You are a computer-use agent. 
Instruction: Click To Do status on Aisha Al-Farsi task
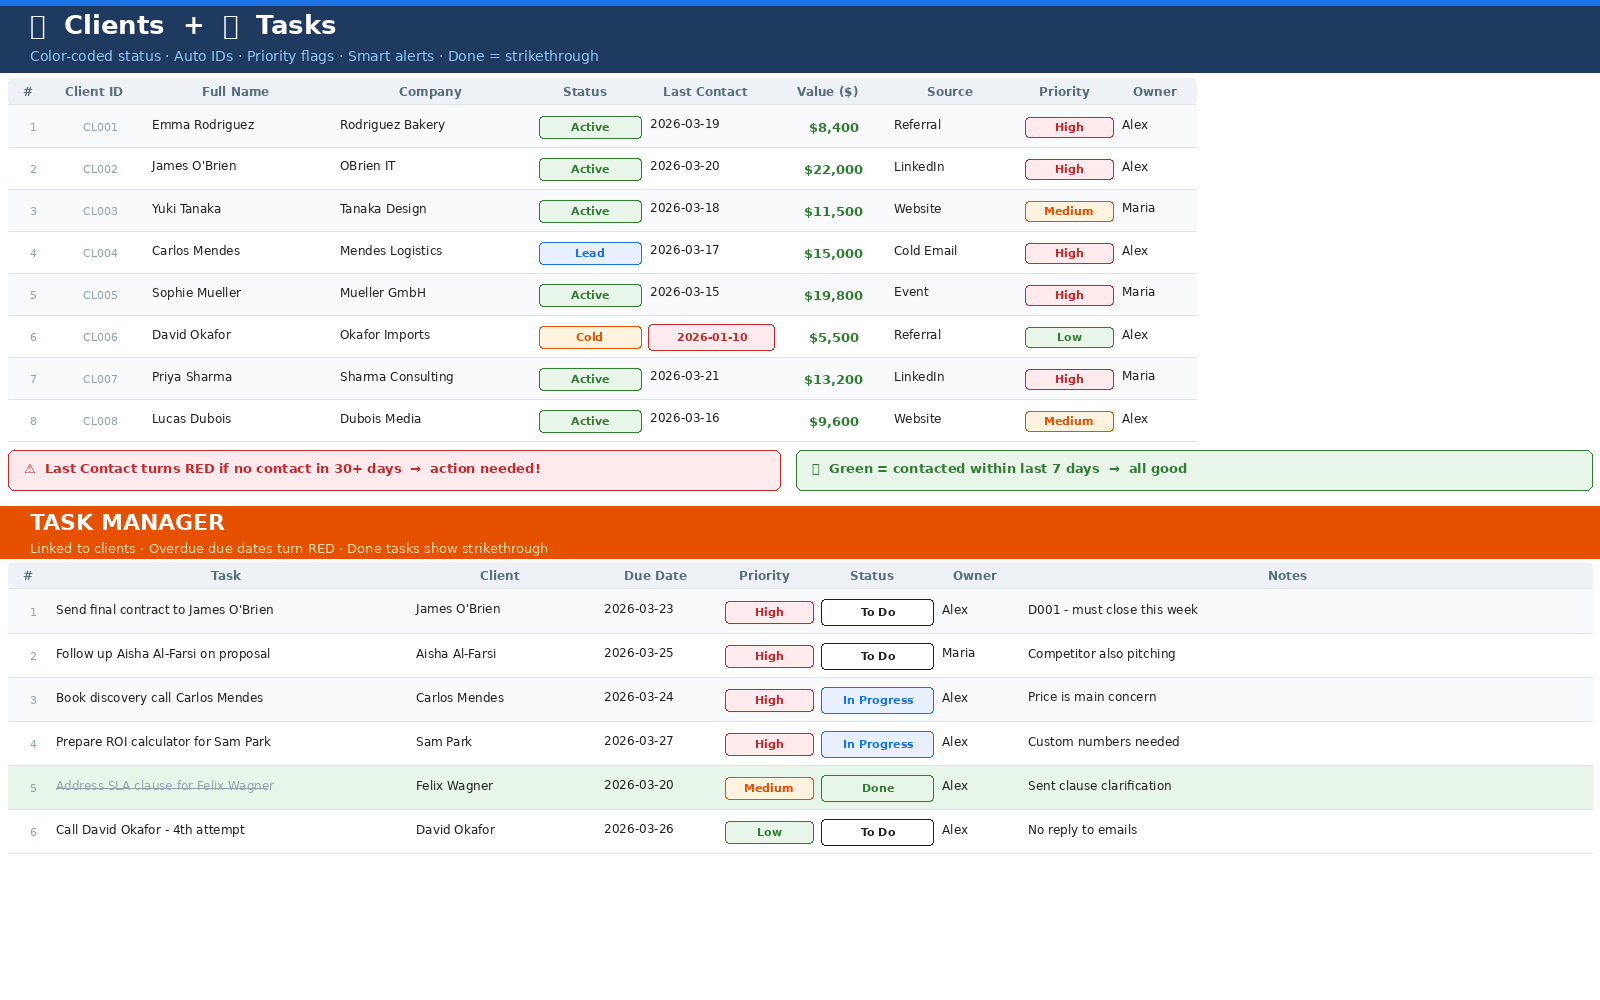[877, 657]
